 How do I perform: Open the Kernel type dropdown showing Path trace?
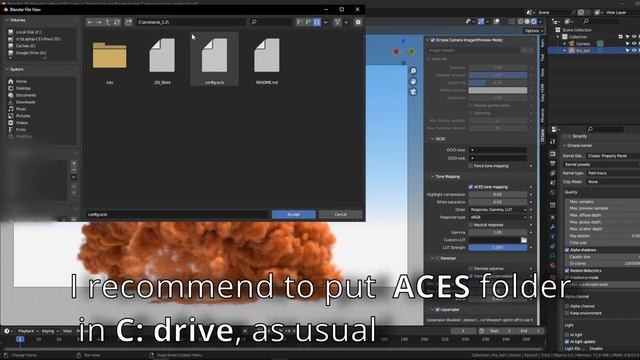613,173
